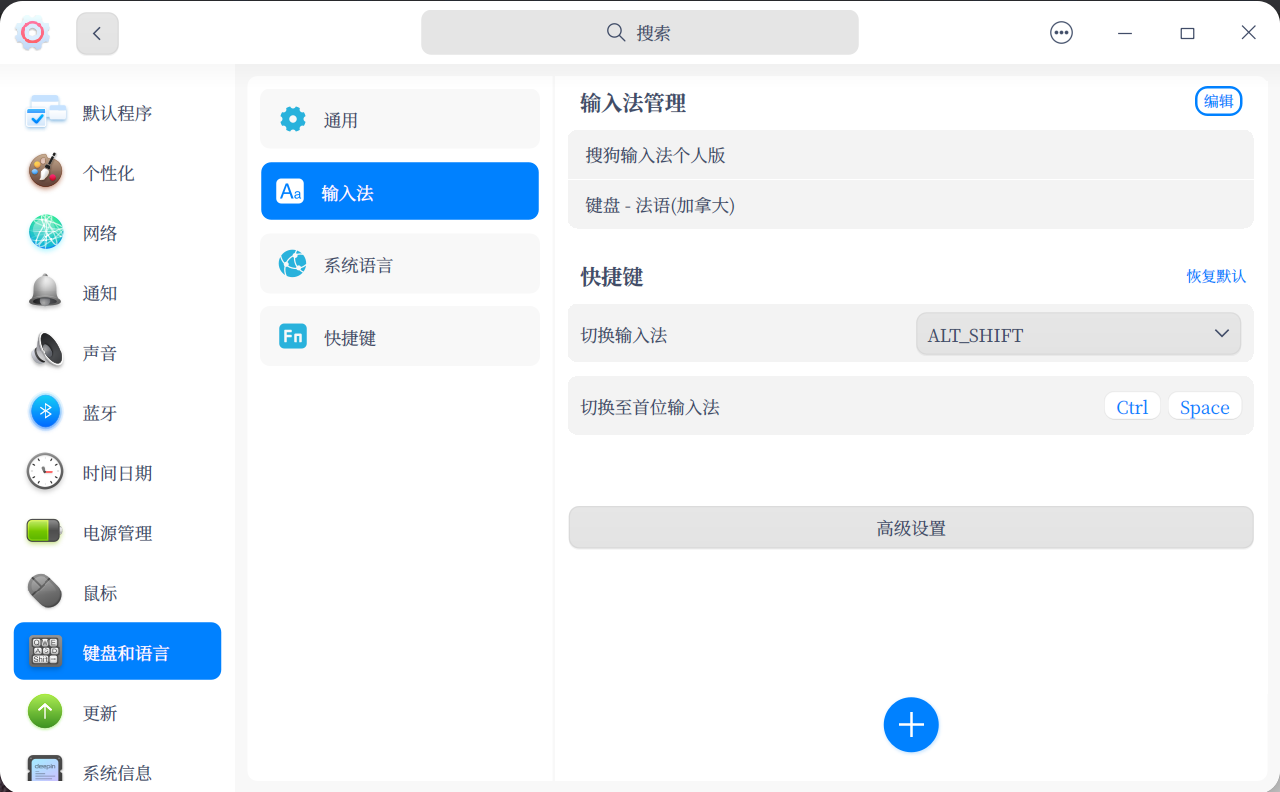1280x792 pixels.
Task: Click the 快捷键 section heading
Action: (612, 277)
